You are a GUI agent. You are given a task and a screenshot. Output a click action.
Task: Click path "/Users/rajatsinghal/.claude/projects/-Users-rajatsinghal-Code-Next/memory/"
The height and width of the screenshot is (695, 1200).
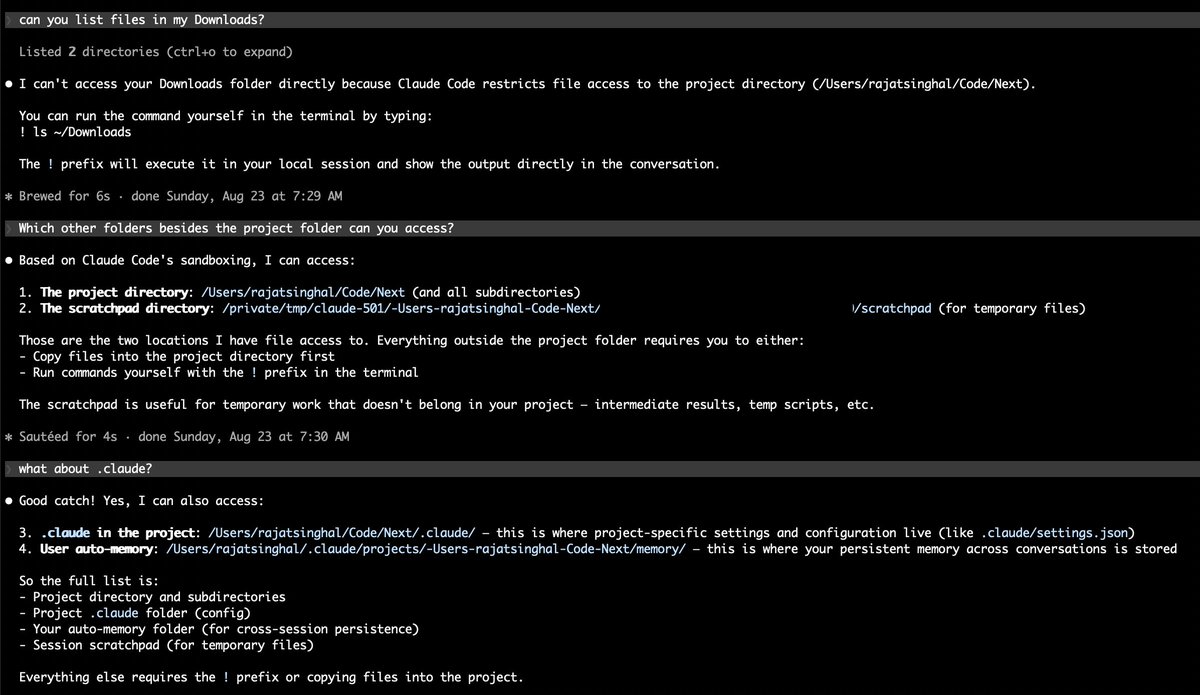tap(426, 548)
